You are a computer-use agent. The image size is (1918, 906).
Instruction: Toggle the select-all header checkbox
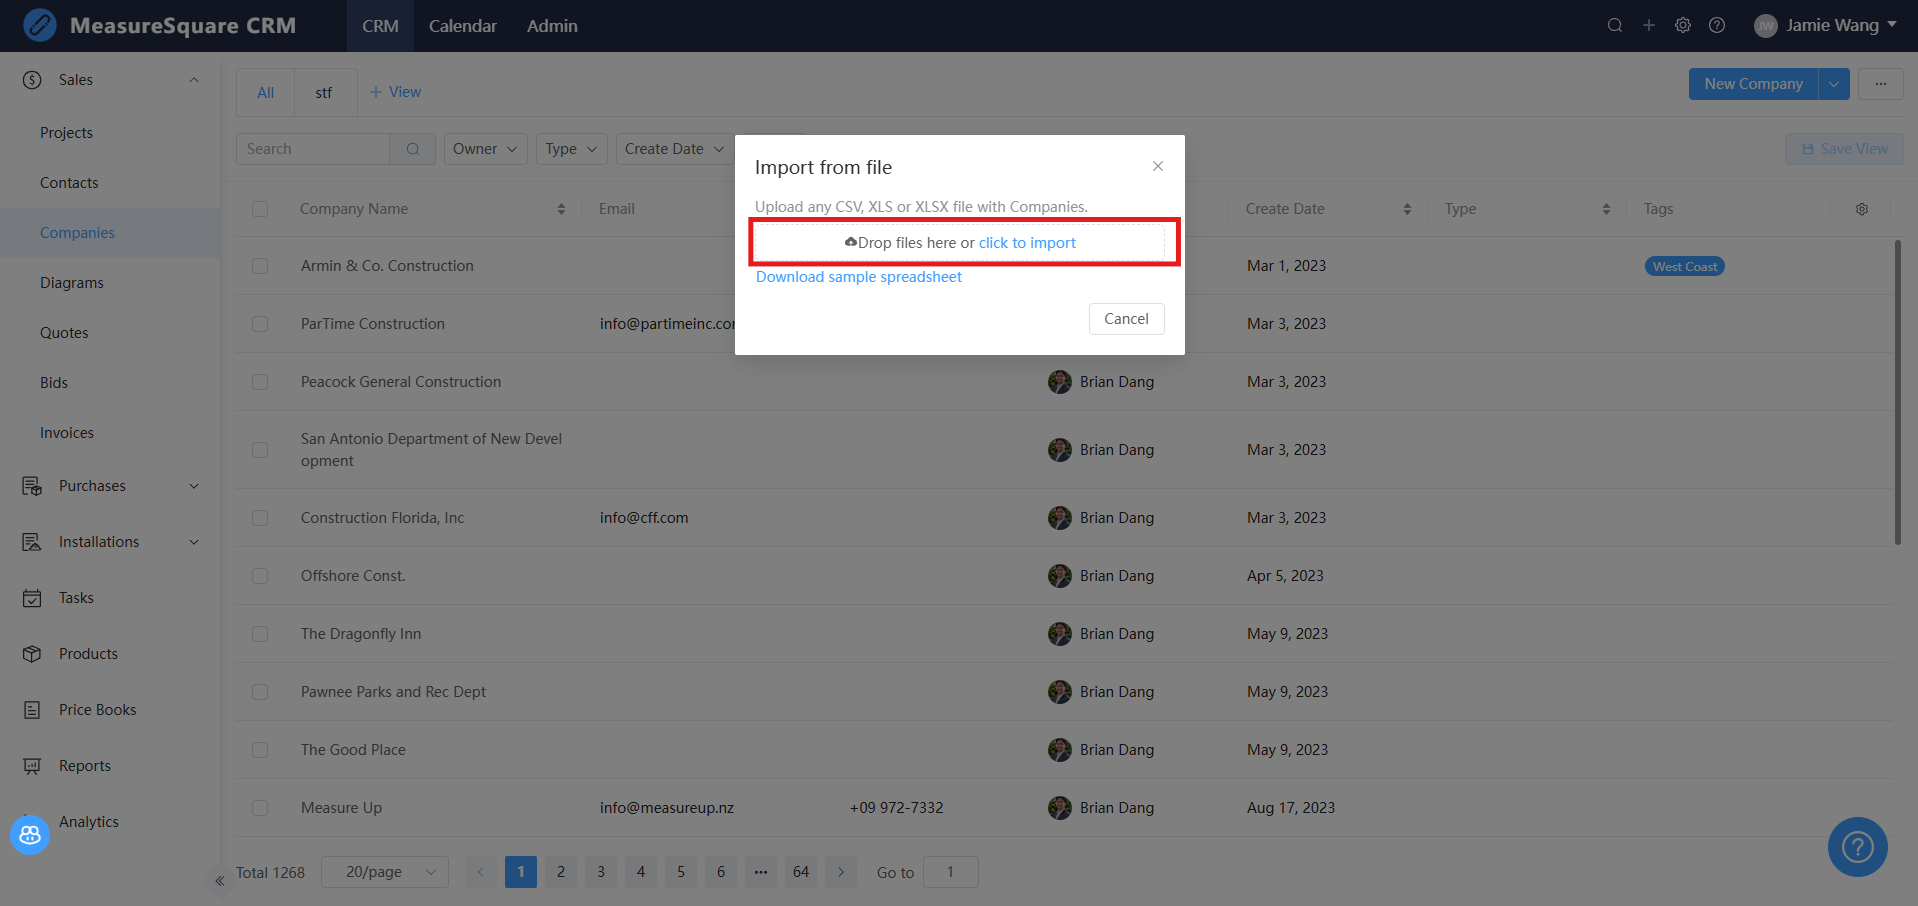(260, 209)
